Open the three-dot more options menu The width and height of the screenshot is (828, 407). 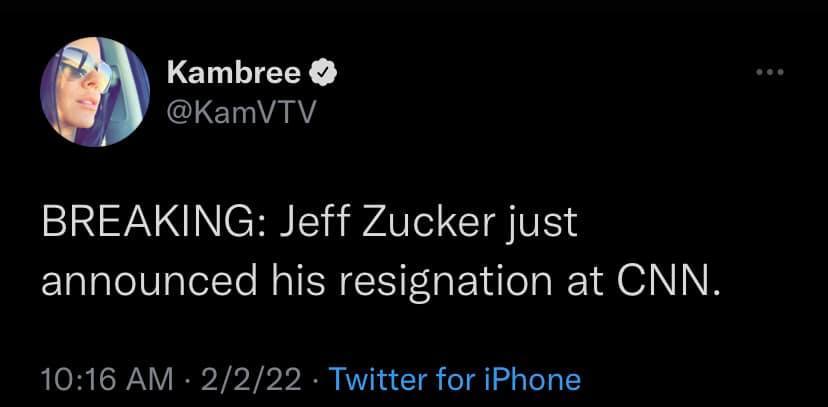click(x=770, y=73)
